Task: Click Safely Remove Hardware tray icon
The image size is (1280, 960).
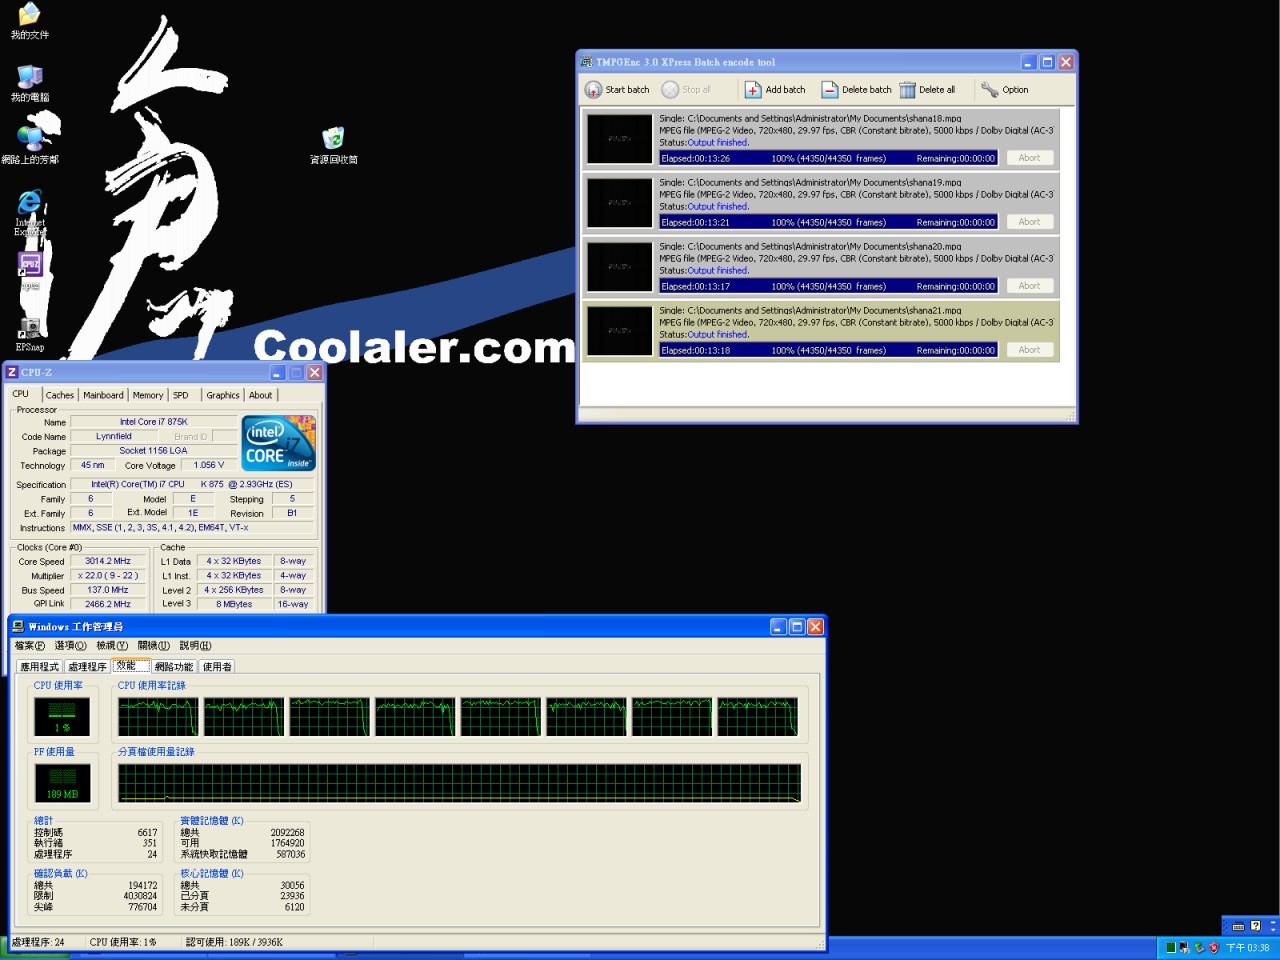Action: pos(1199,948)
